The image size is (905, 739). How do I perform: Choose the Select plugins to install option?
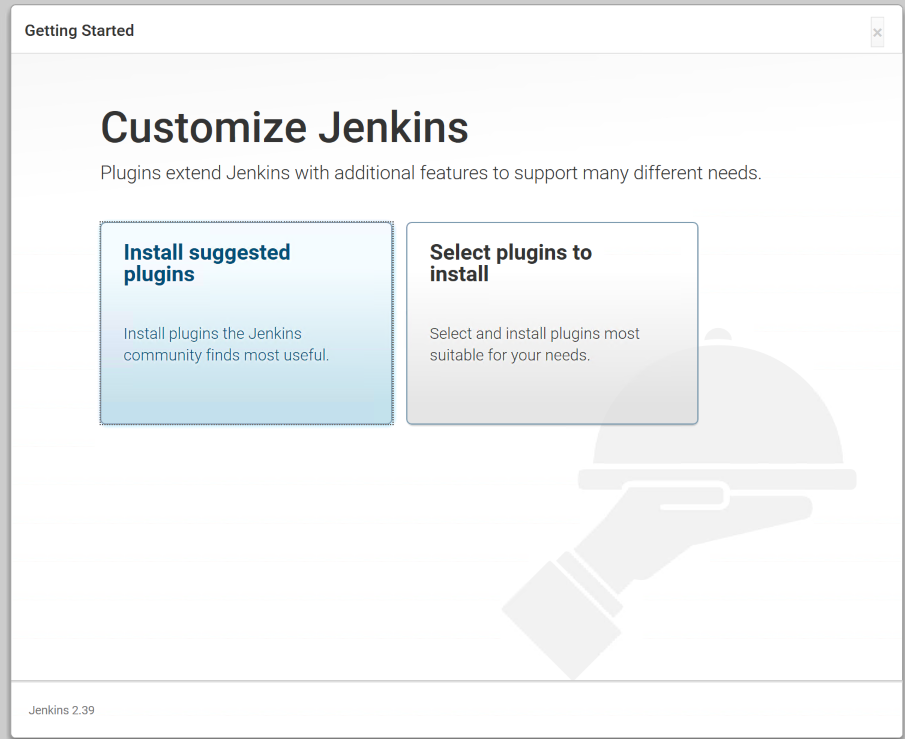point(552,322)
